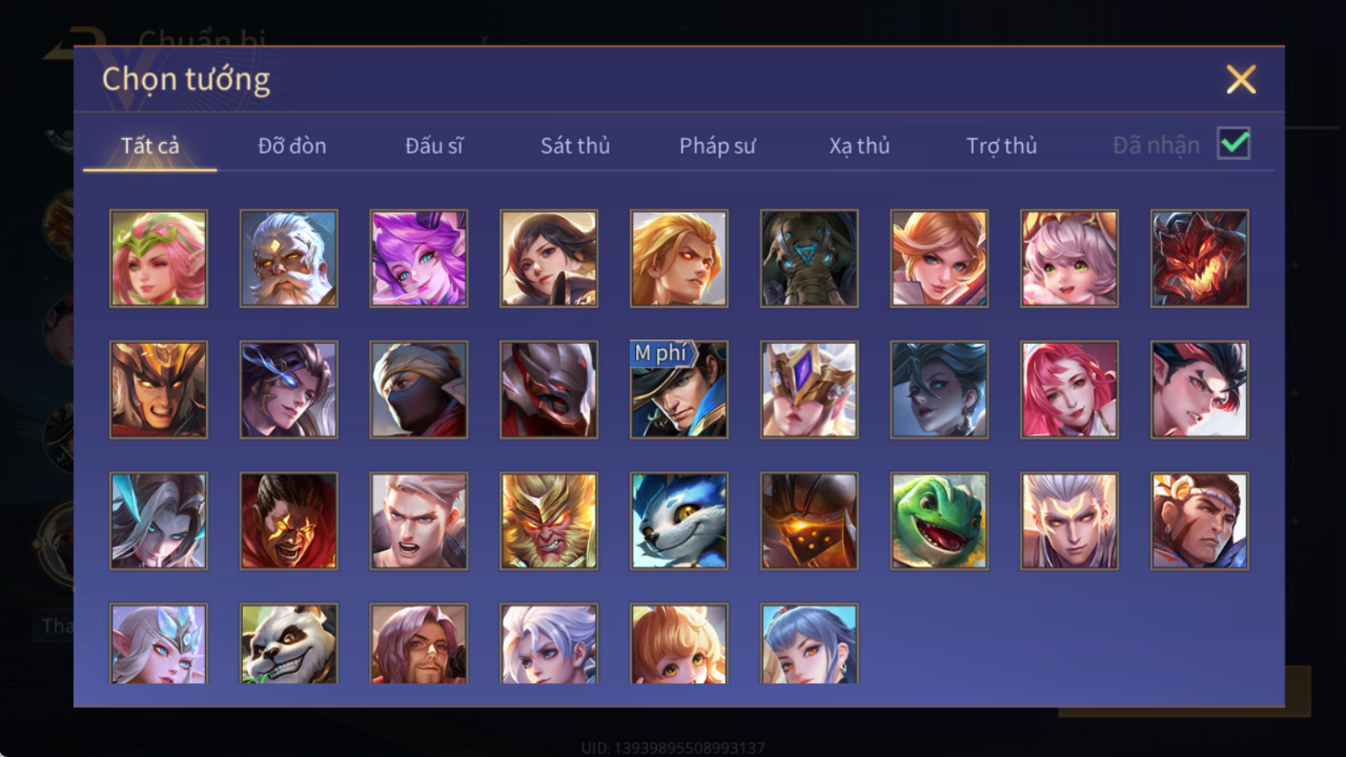The height and width of the screenshot is (757, 1346).
Task: Select the elephant-masked dark hero portrait
Action: pyautogui.click(x=809, y=258)
